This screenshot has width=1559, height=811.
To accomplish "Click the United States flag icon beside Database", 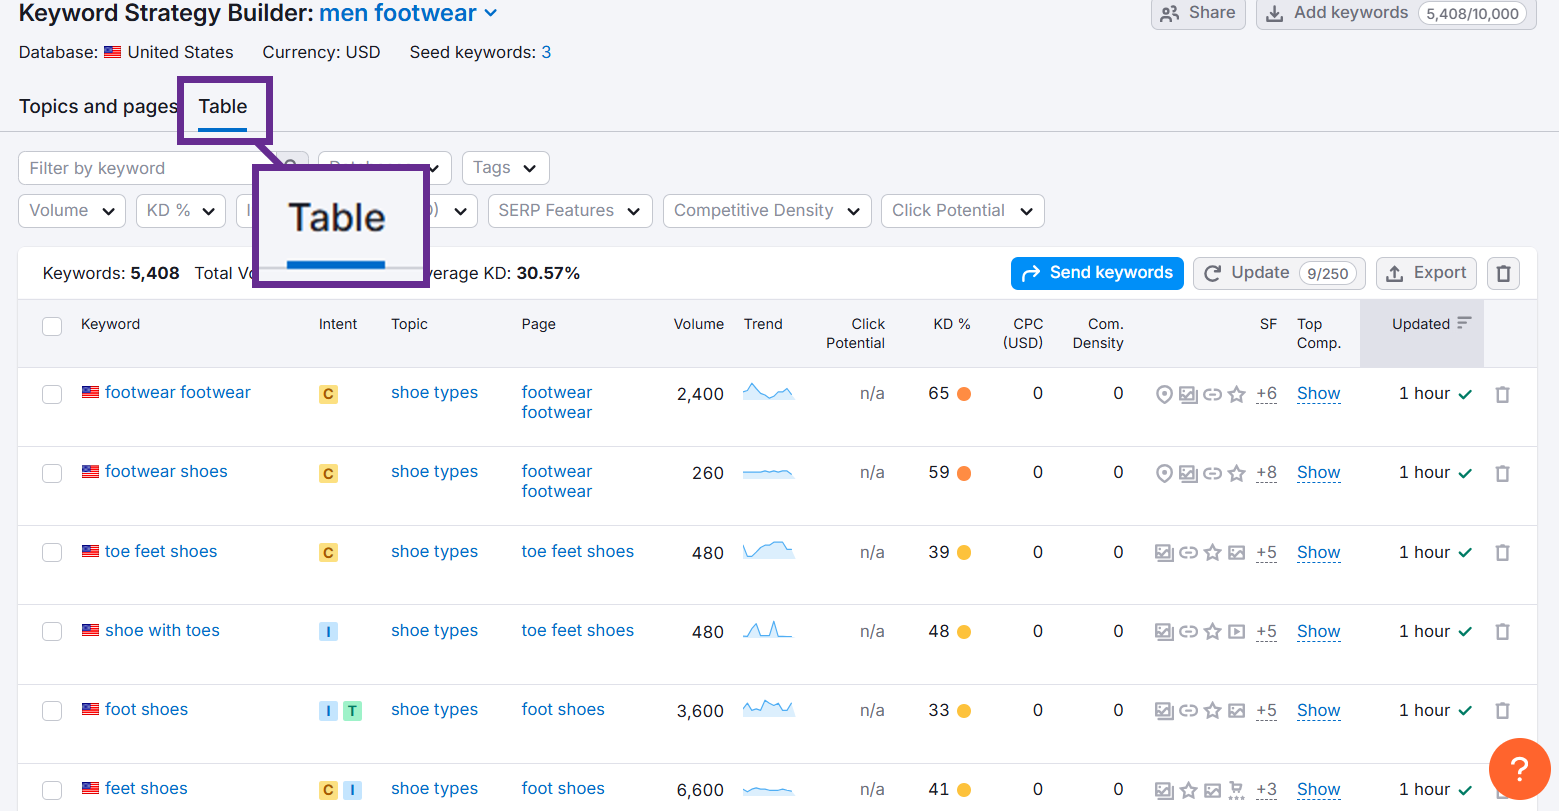I will tap(113, 52).
